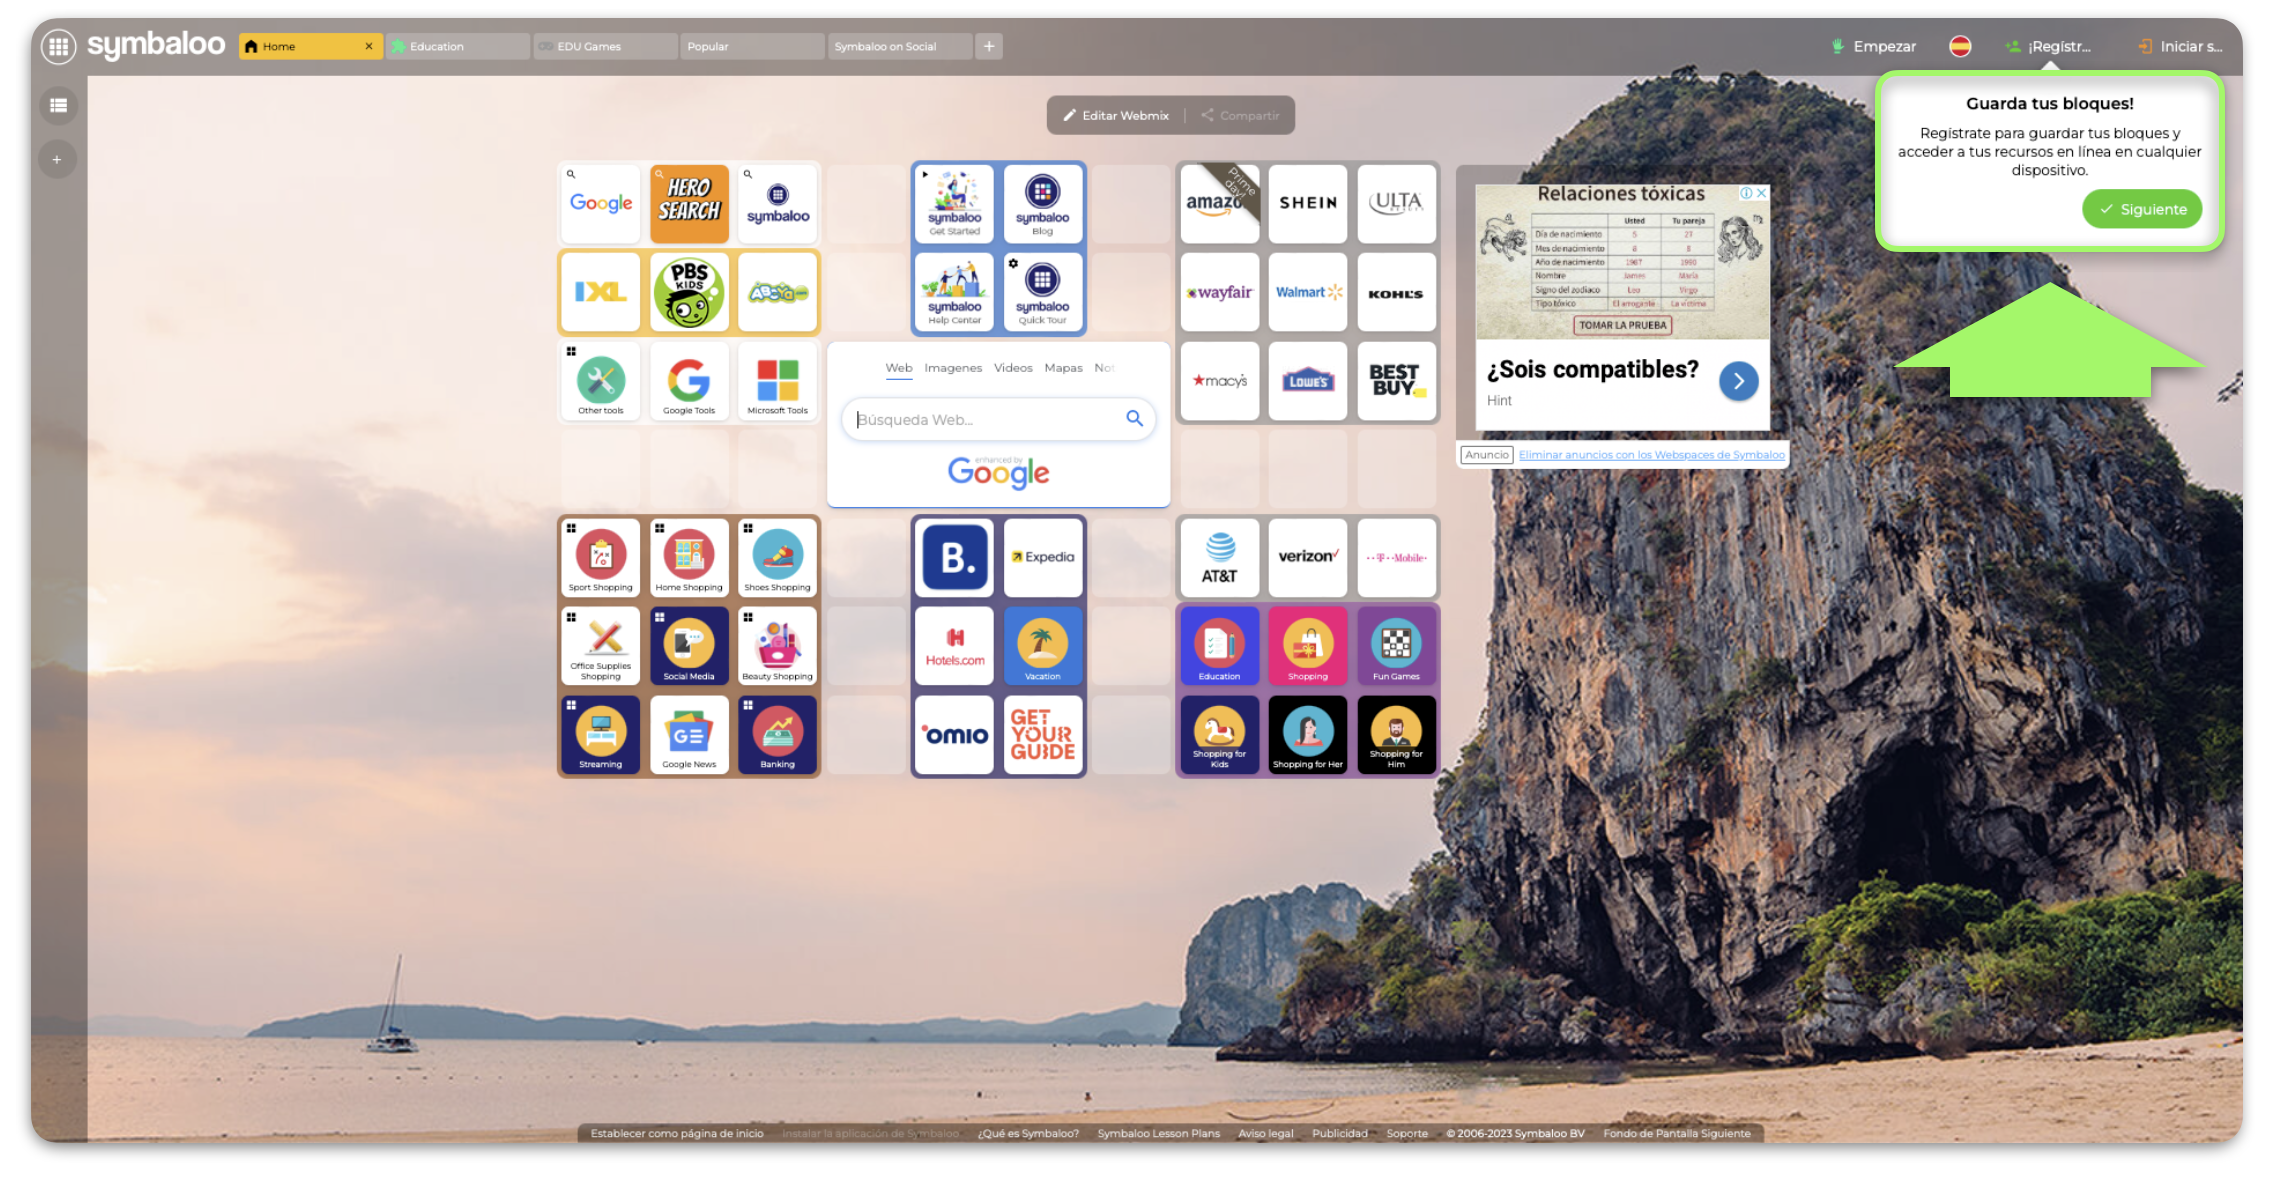Open Symbaloo Get Started tile
Screen dimensions: 2270x1180
click(954, 203)
